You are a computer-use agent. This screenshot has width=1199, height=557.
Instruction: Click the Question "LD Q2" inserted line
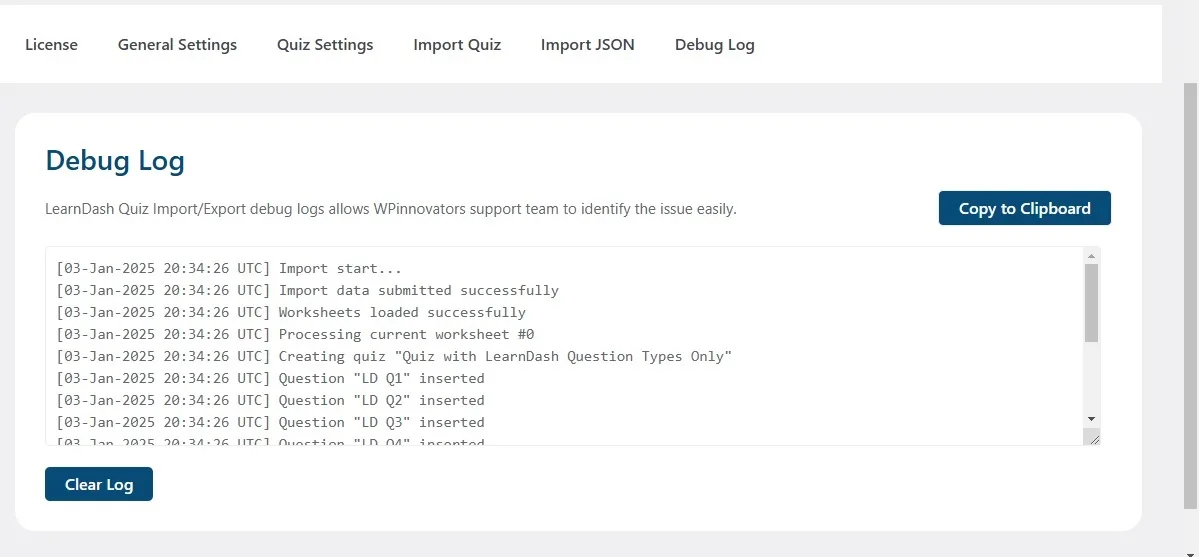coord(270,400)
